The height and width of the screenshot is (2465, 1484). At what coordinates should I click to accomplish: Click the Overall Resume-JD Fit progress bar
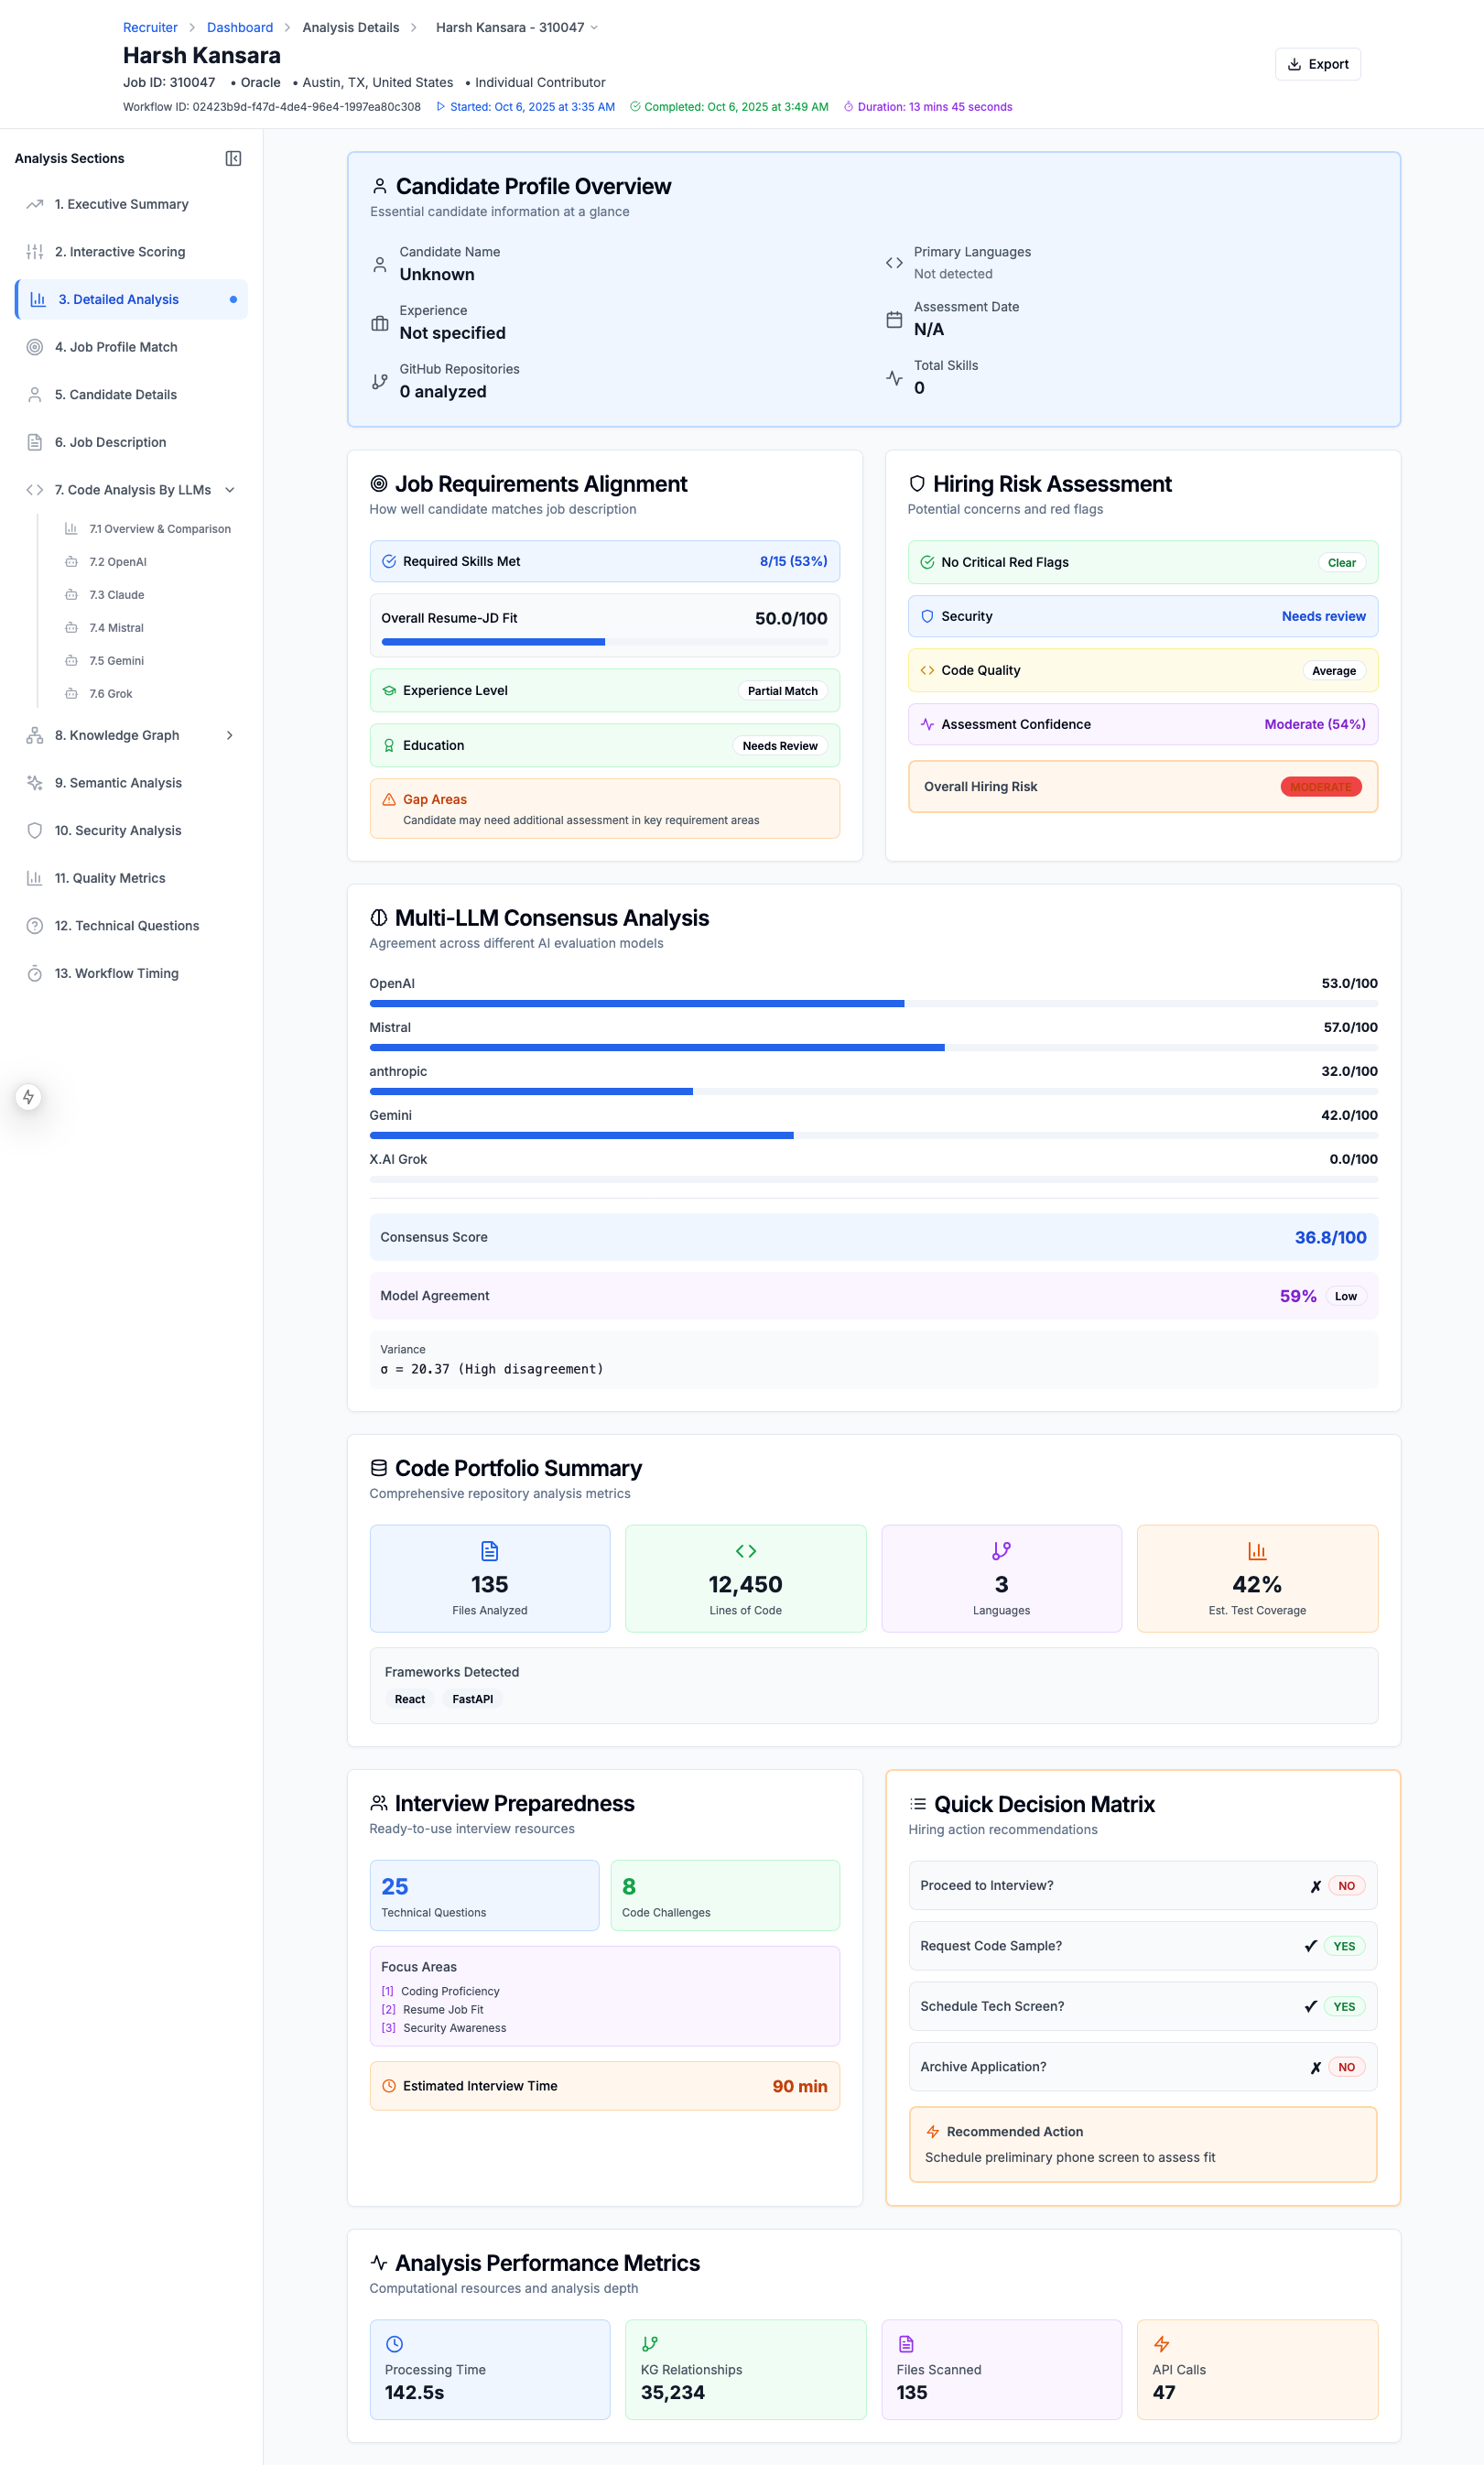pos(604,642)
